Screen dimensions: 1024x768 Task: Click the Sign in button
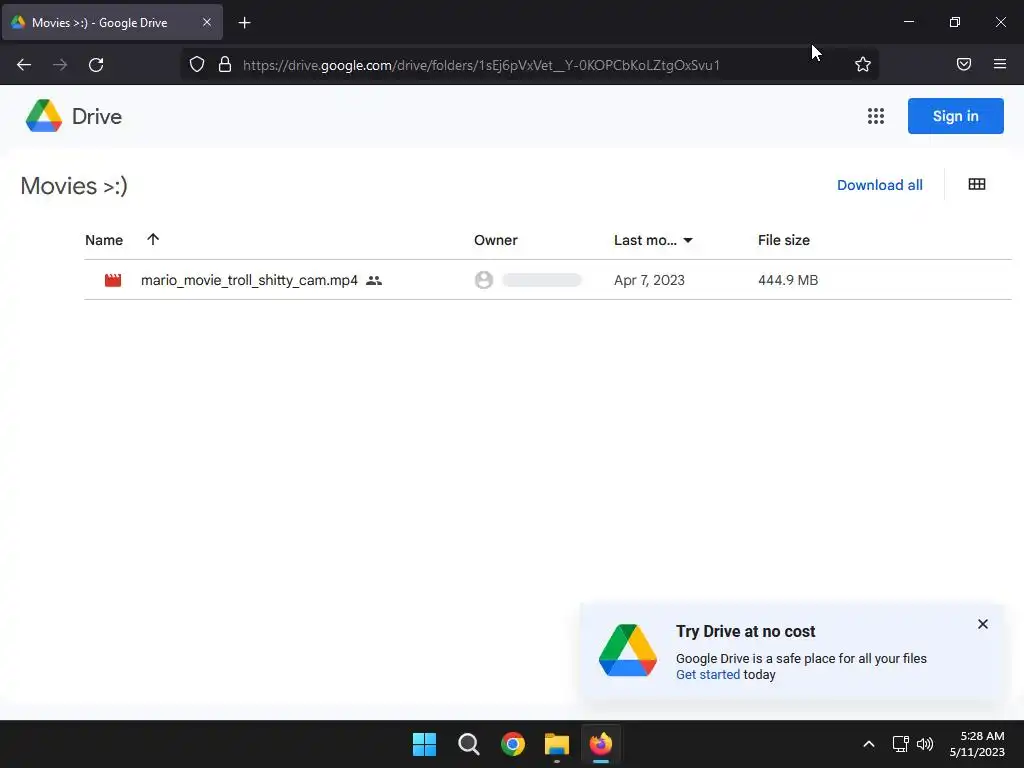pyautogui.click(x=955, y=116)
